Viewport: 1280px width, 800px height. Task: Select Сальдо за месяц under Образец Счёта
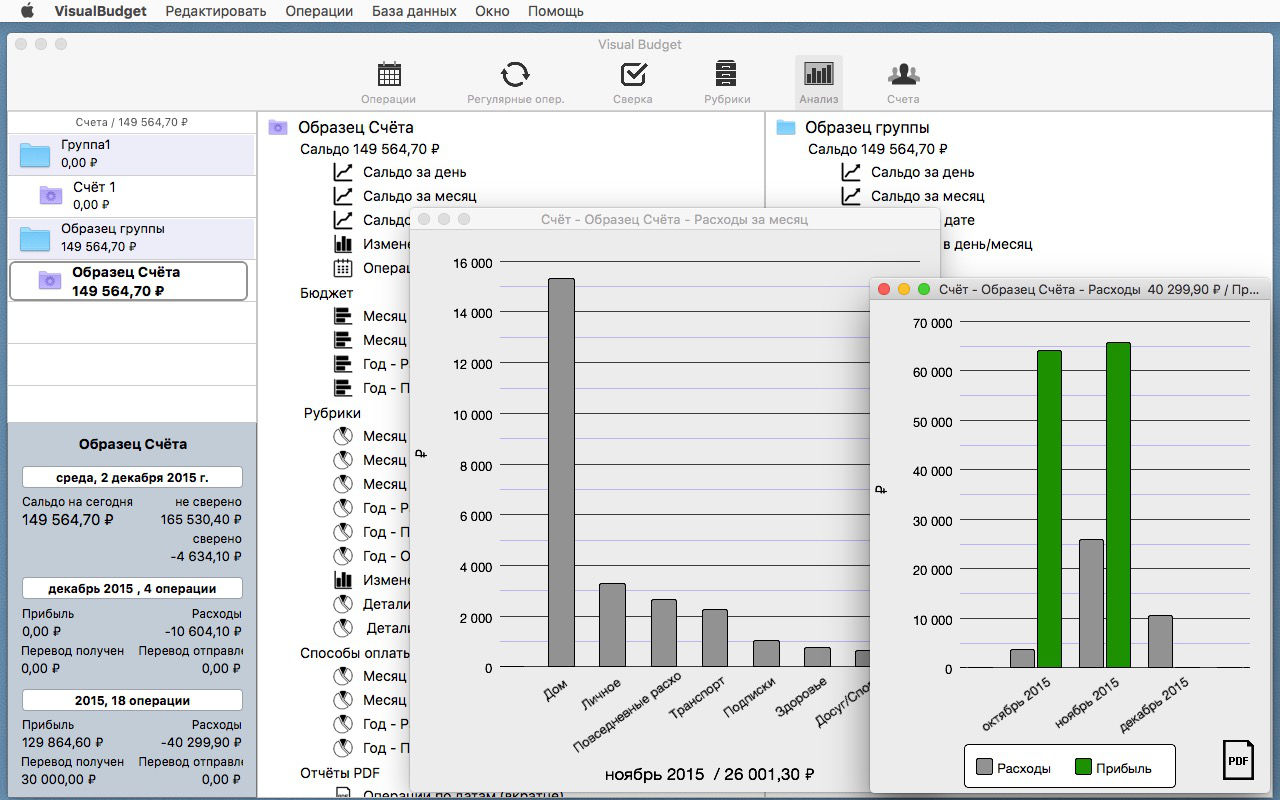pos(419,196)
